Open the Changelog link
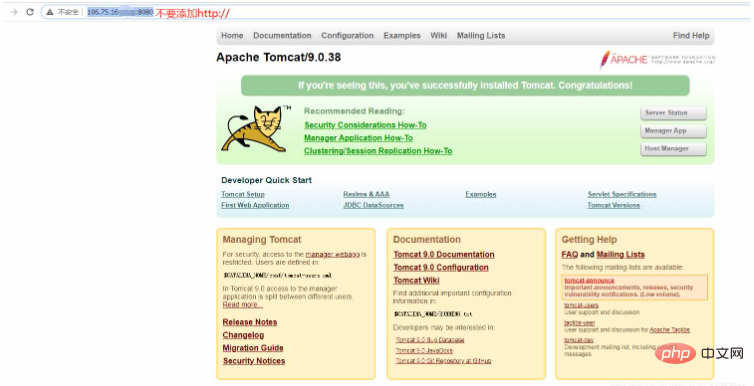754x386 pixels. click(243, 335)
